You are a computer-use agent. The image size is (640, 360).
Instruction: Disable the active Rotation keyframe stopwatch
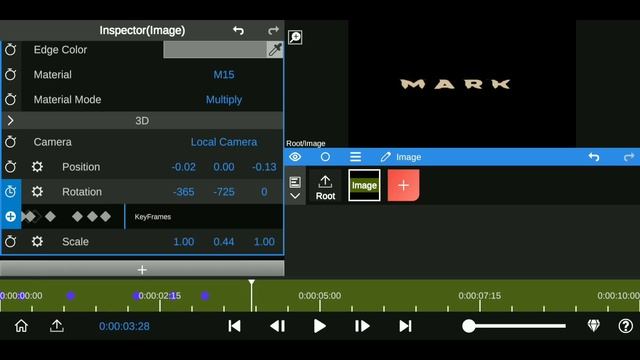(11, 191)
